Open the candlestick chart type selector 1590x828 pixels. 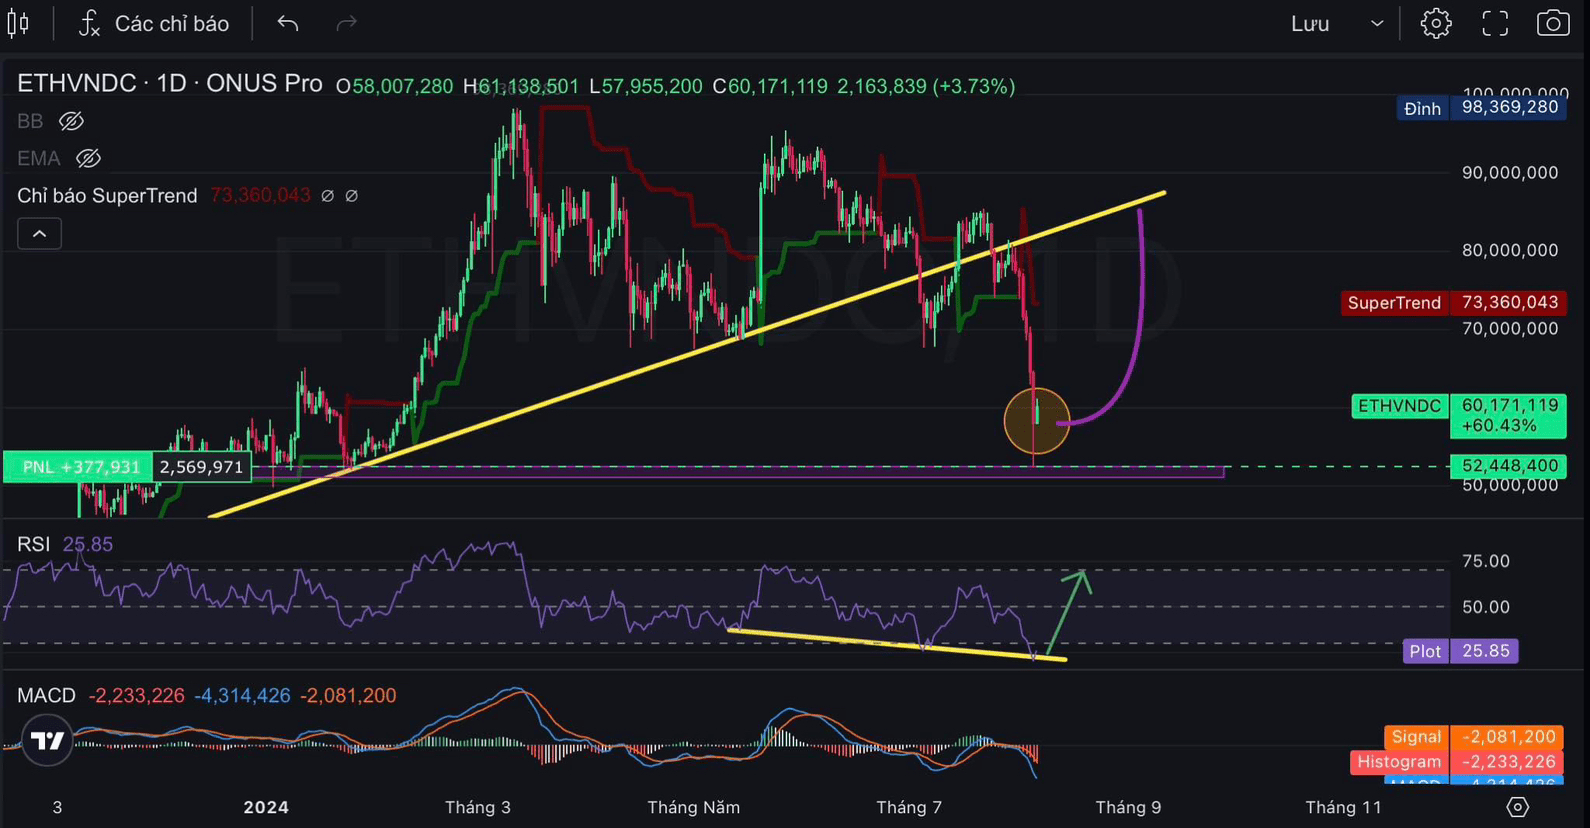(x=18, y=23)
